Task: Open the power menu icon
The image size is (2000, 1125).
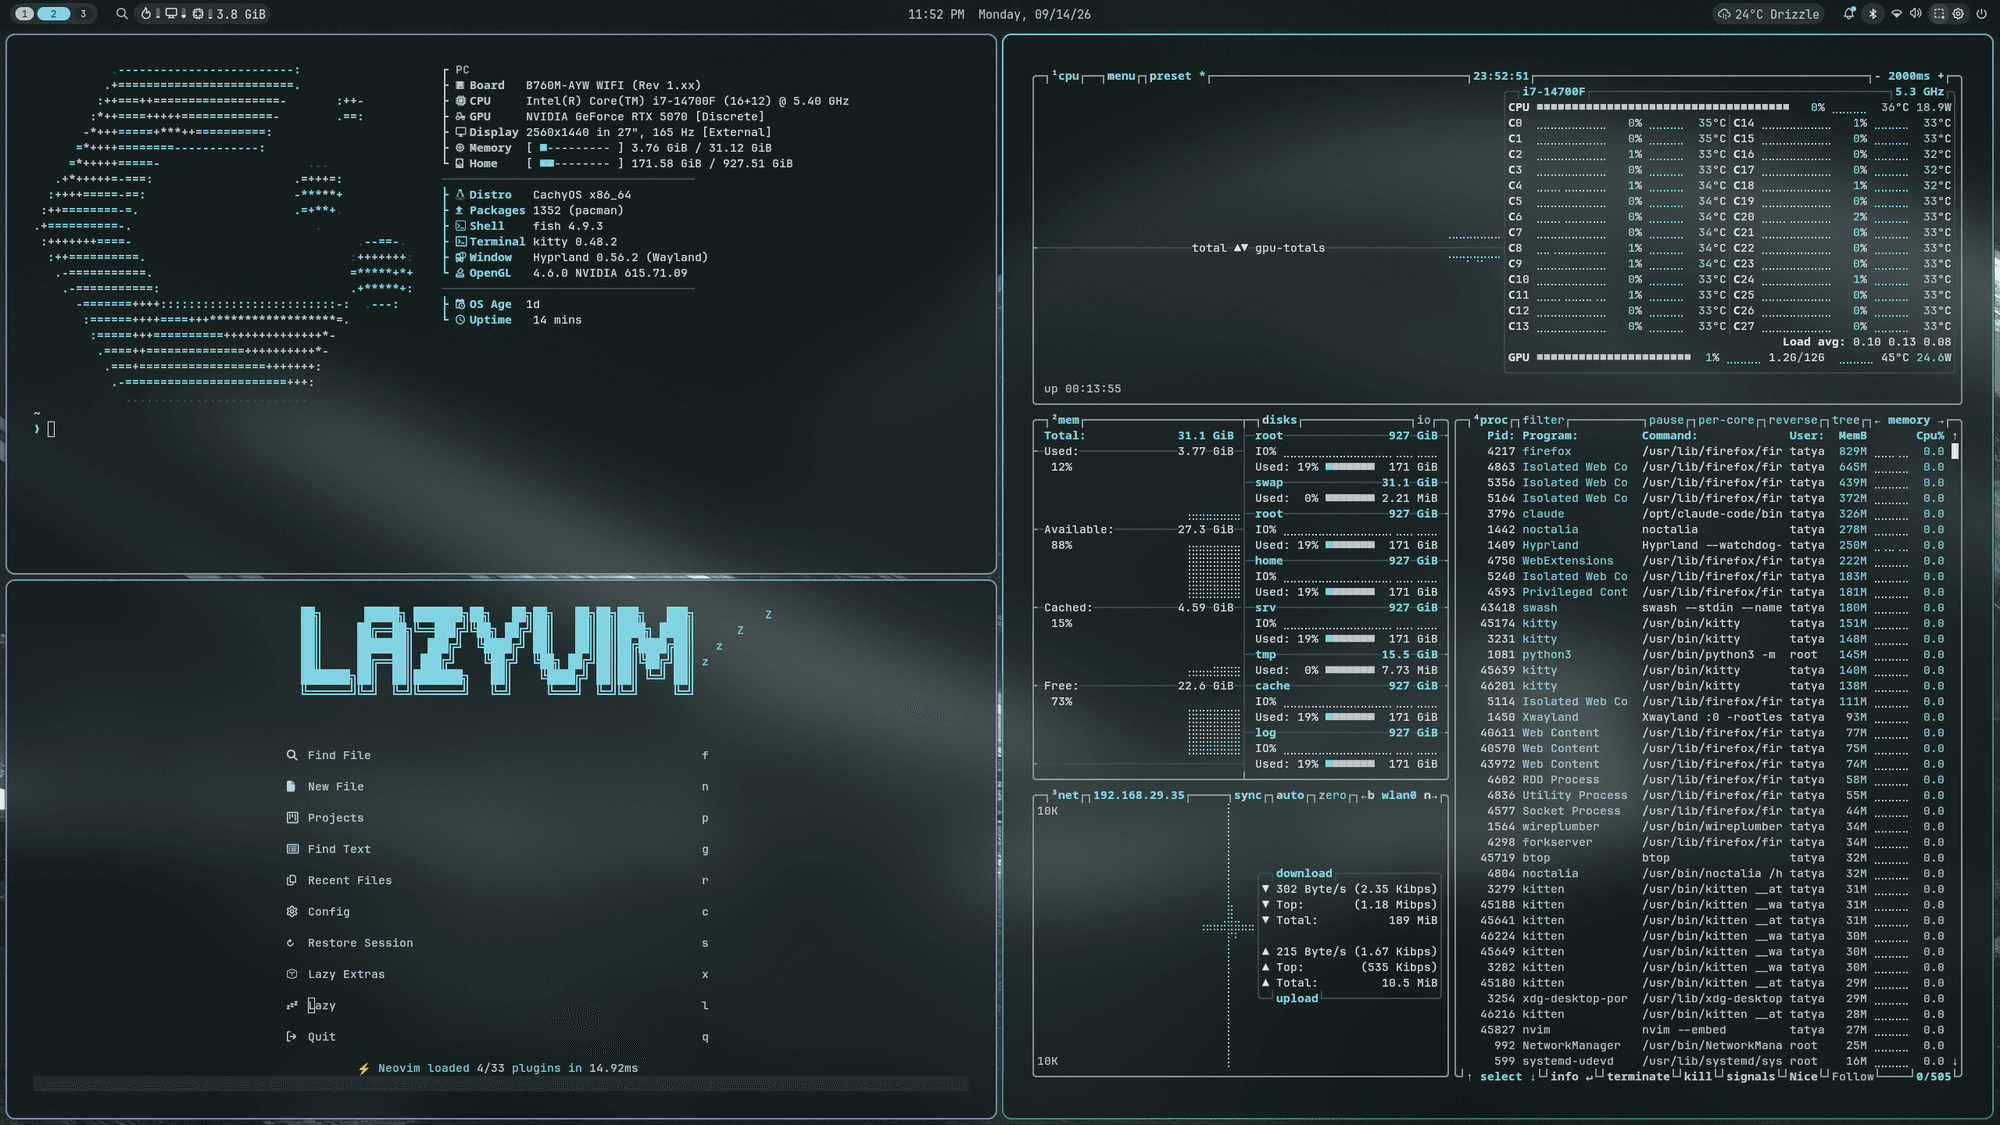Action: (x=1981, y=14)
